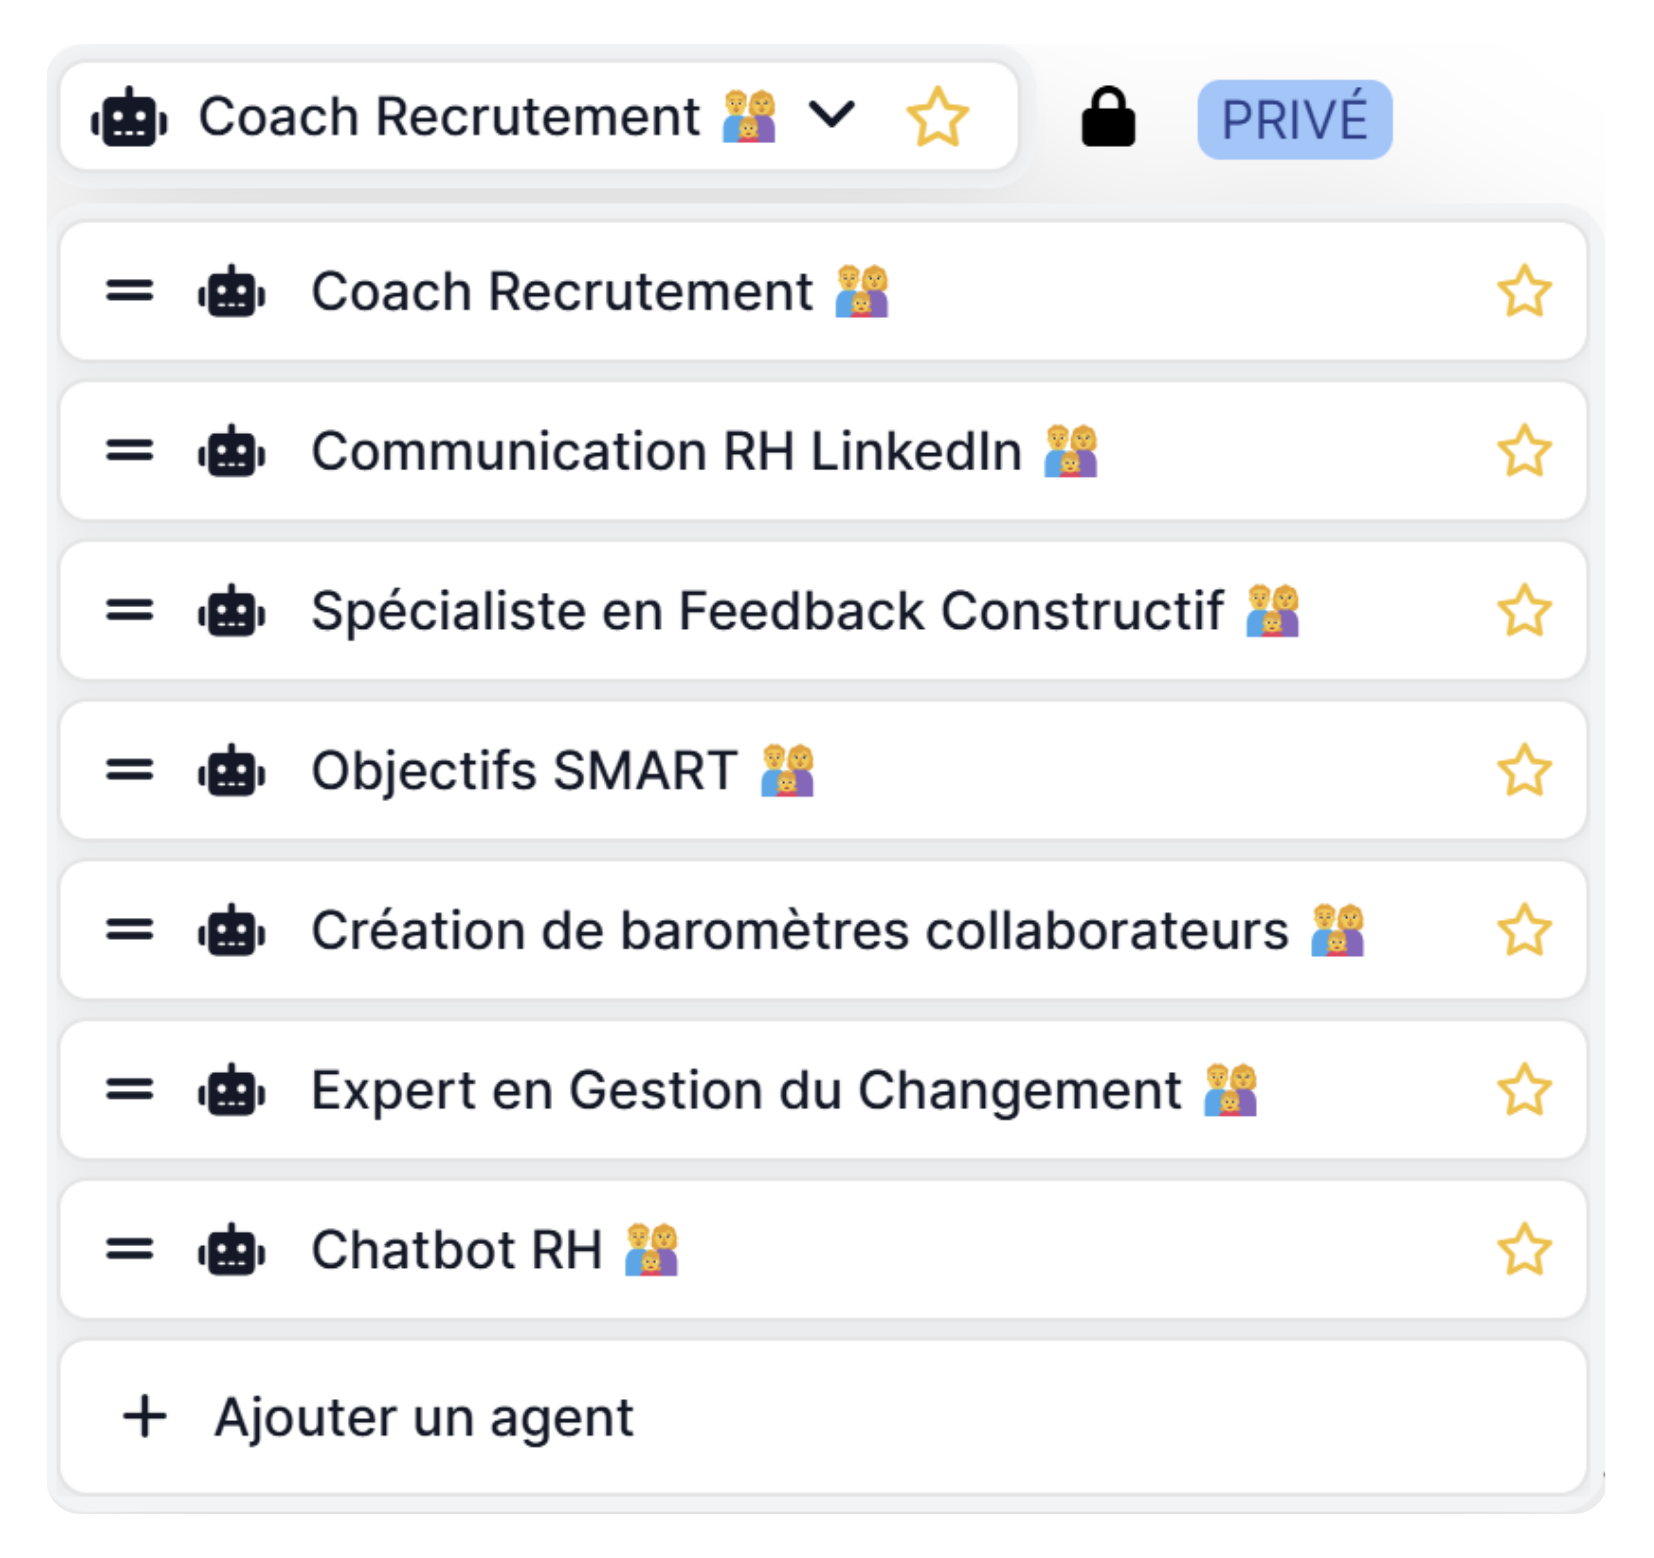Open the Spécialiste en Feedback Constructif agent
Image resolution: width=1654 pixels, height=1558 pixels.
coord(767,610)
